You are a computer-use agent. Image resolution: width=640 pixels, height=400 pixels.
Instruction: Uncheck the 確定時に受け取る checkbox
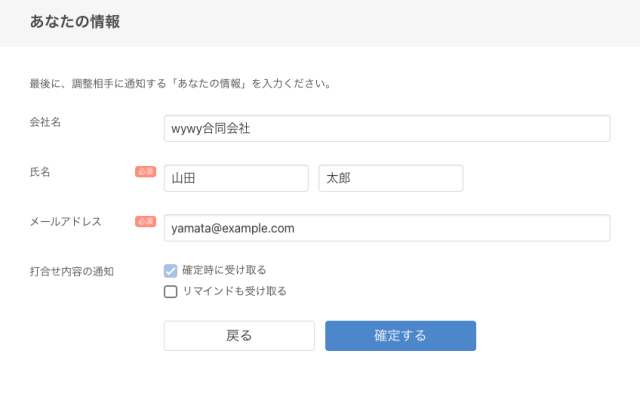[x=171, y=271]
